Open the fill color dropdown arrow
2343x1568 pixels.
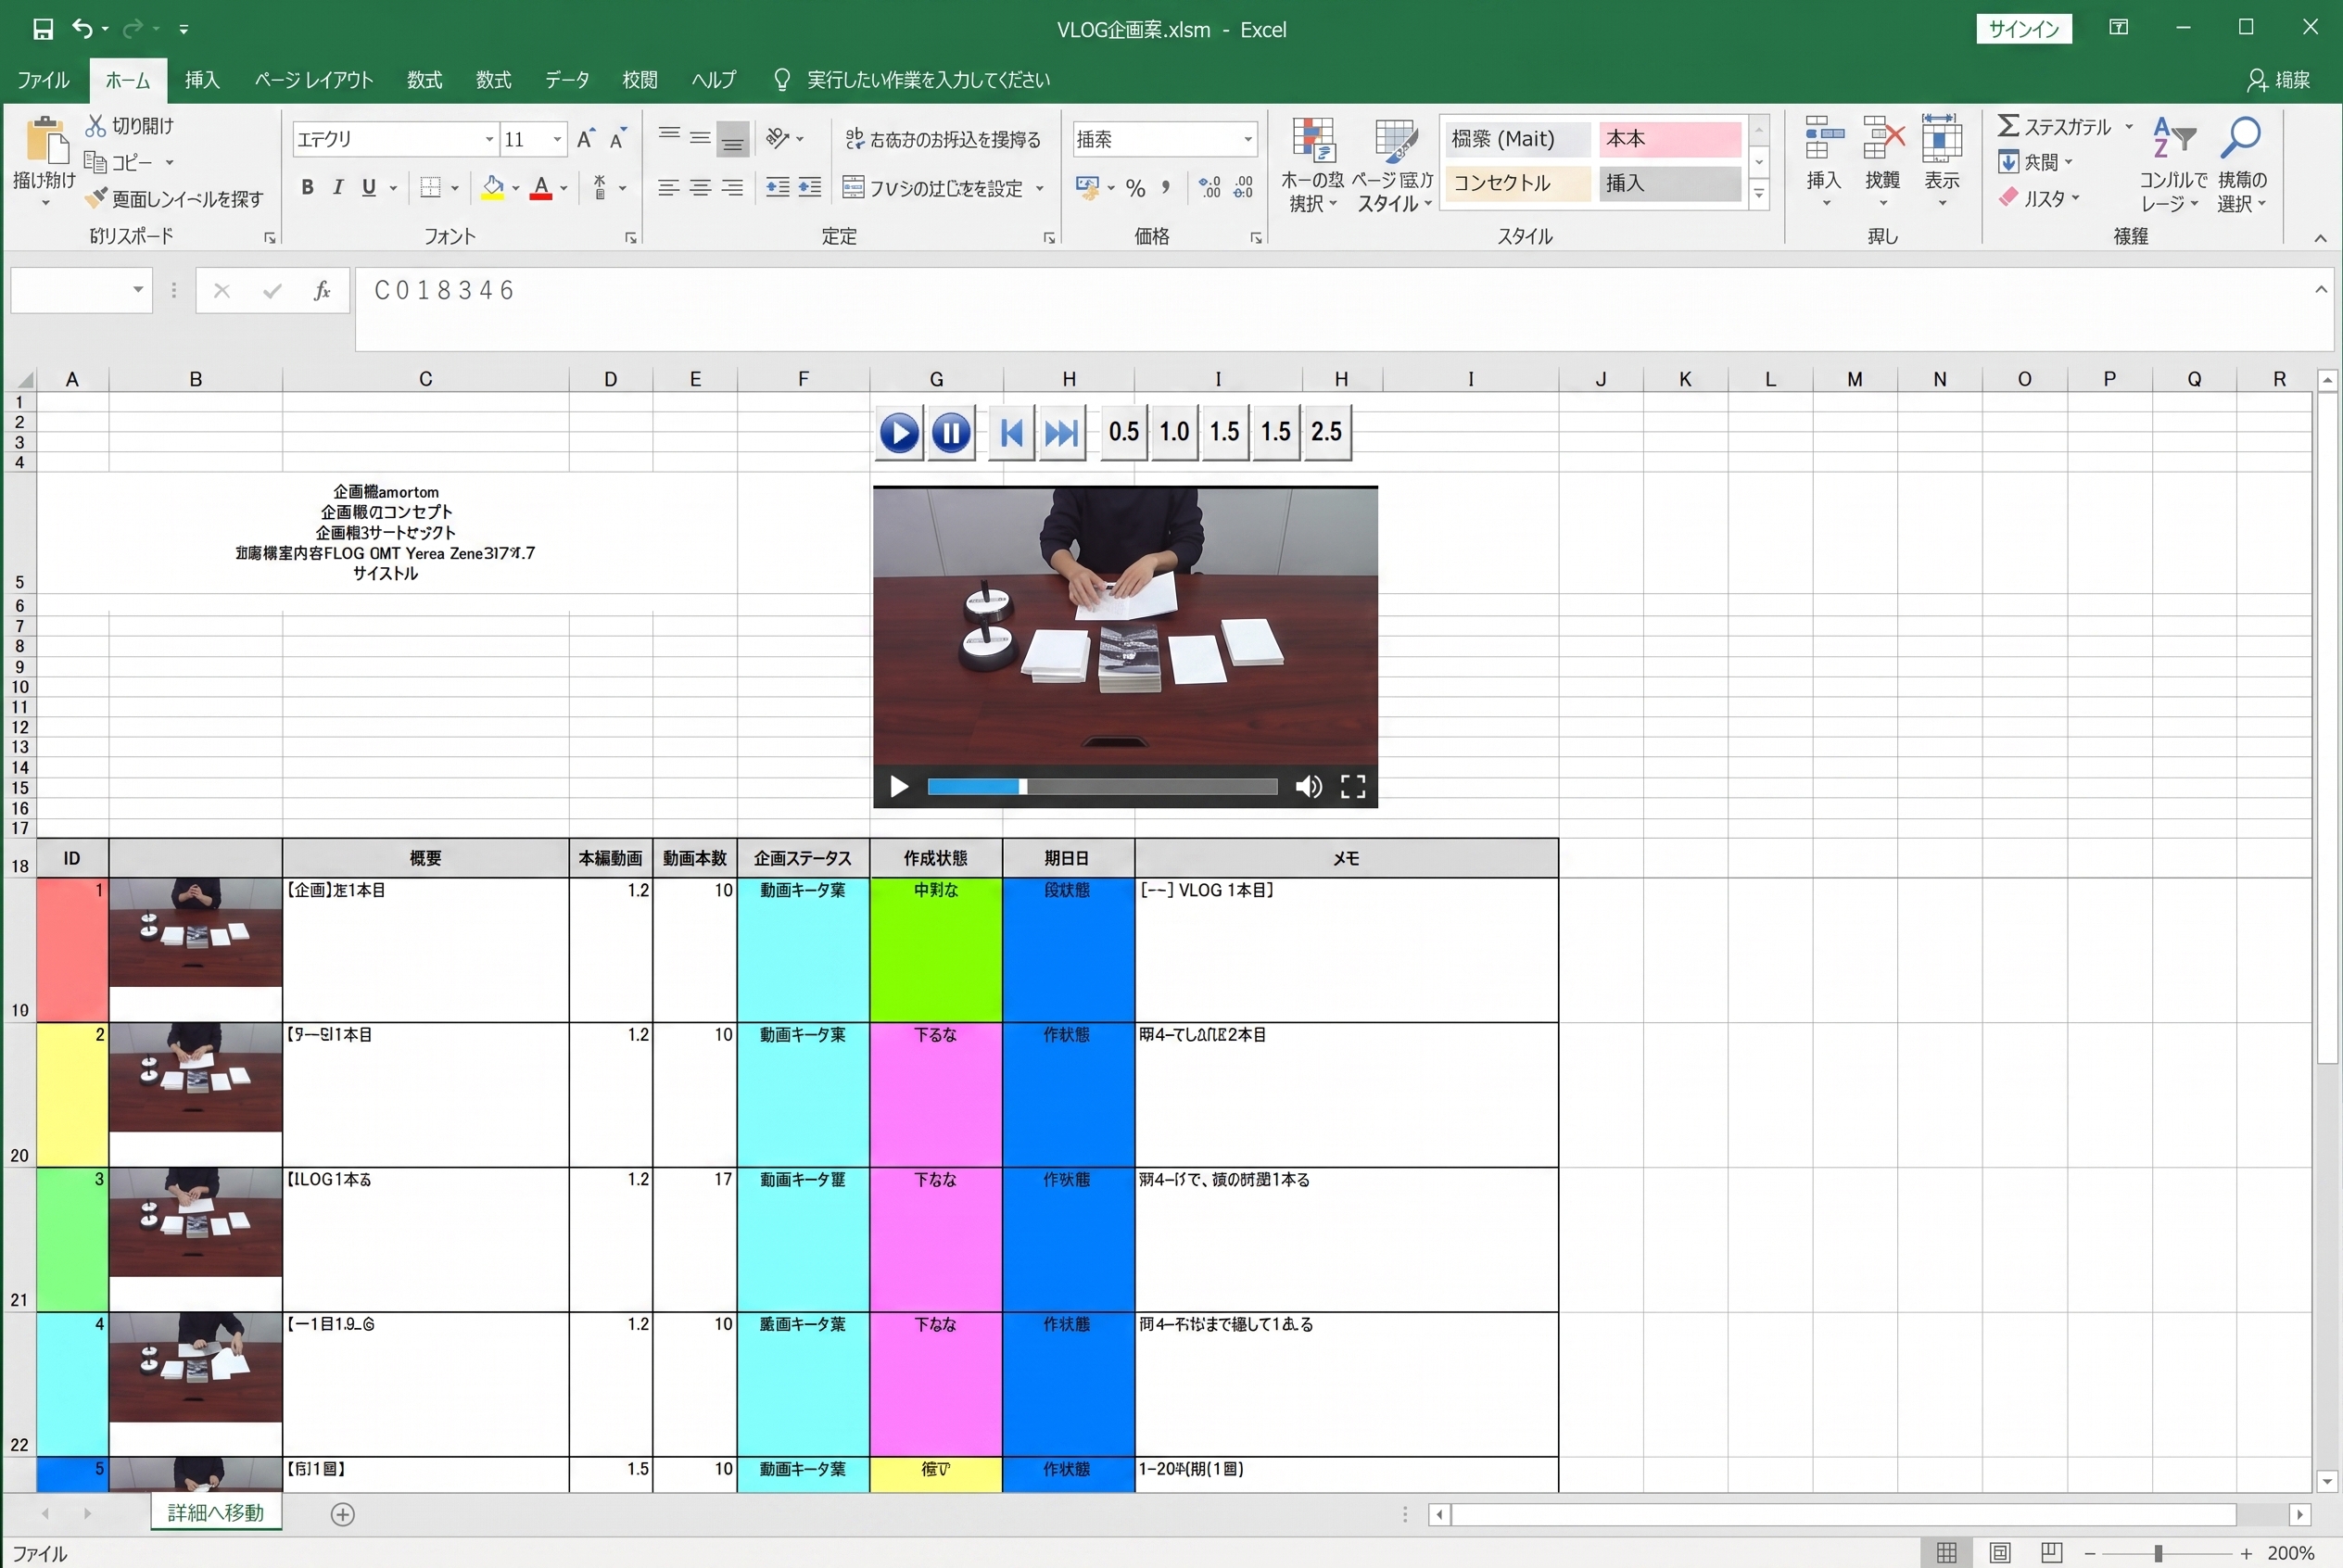(x=516, y=188)
